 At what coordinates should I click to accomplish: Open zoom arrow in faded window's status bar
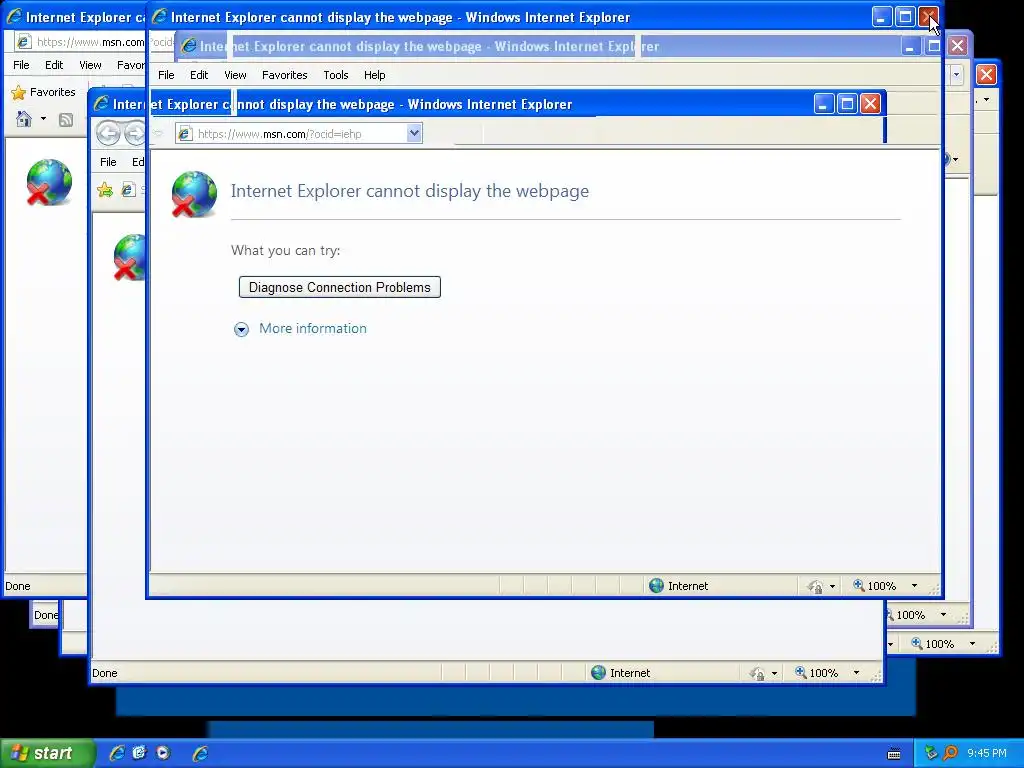pyautogui.click(x=943, y=615)
